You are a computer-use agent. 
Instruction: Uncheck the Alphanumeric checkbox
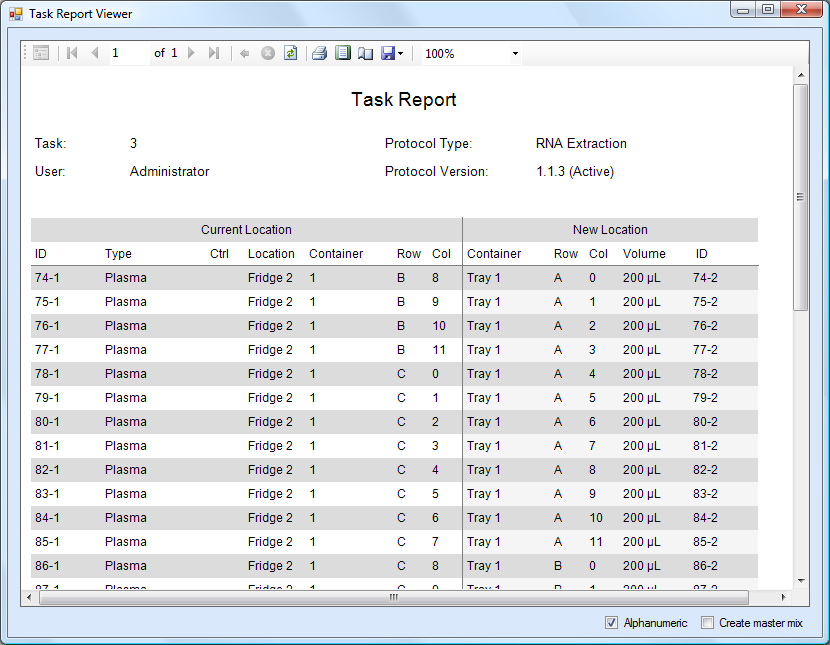611,623
